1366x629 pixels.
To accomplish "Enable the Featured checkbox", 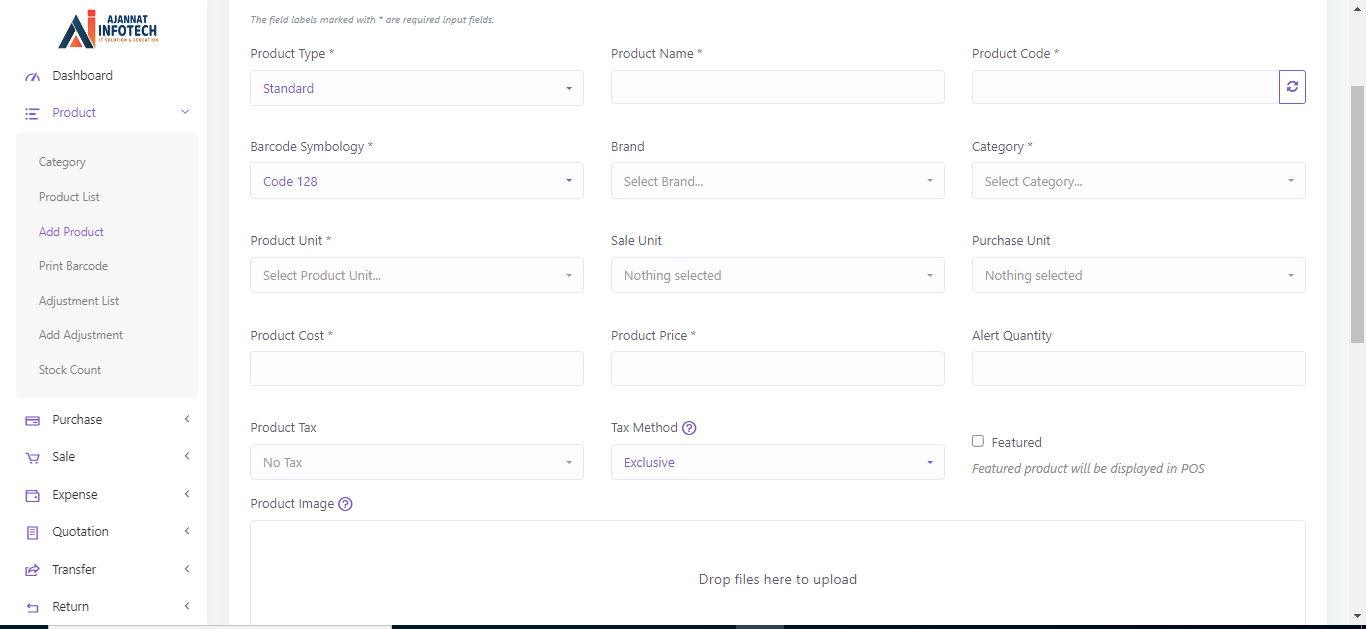I will pos(978,441).
